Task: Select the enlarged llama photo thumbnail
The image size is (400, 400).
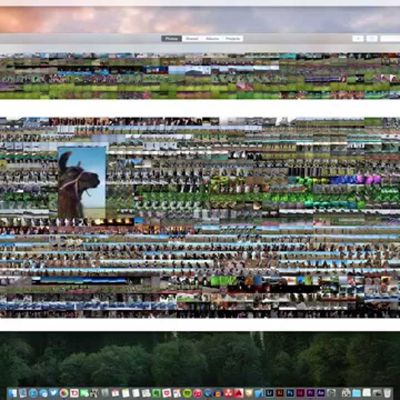Action: click(82, 182)
